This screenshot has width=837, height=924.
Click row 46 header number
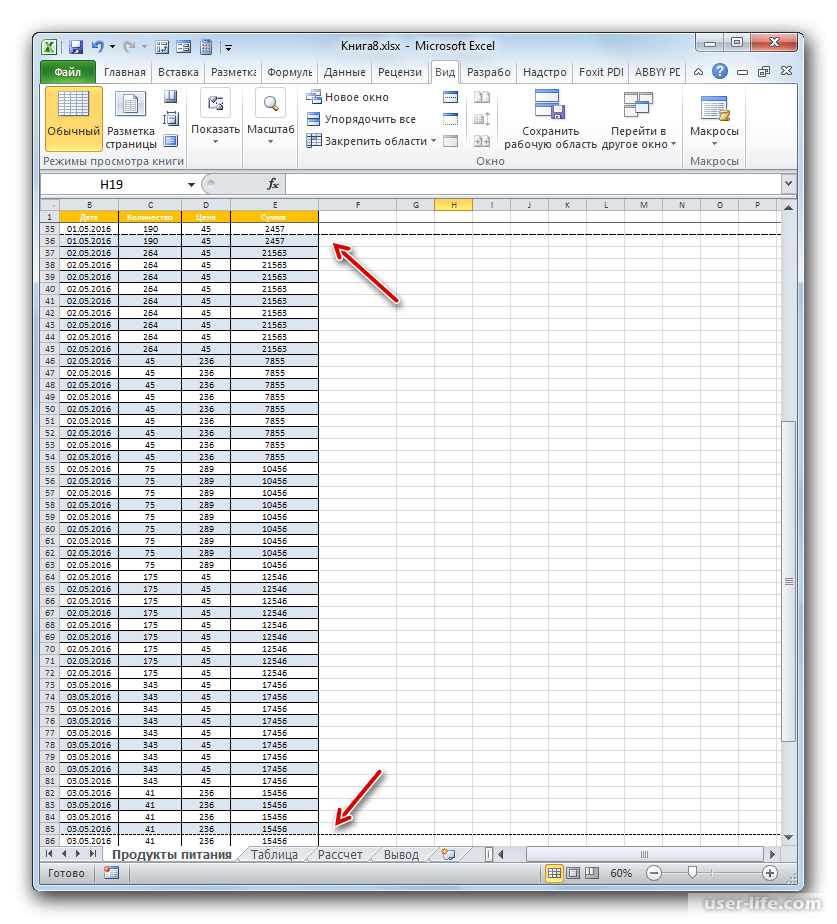pos(50,361)
